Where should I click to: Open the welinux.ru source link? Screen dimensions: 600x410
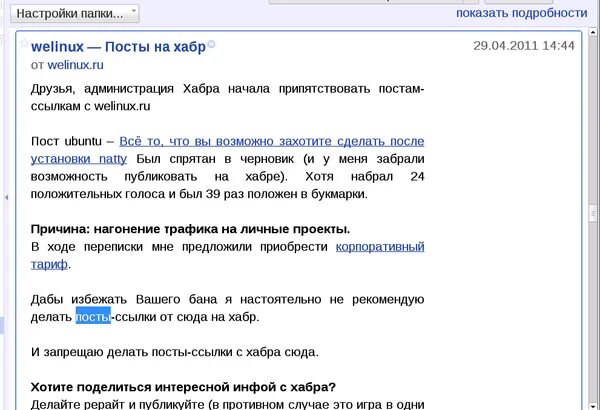[75, 65]
